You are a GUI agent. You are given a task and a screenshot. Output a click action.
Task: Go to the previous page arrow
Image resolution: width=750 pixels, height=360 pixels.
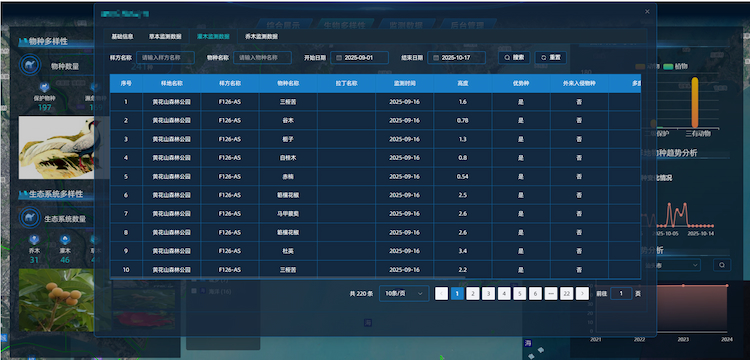click(441, 294)
